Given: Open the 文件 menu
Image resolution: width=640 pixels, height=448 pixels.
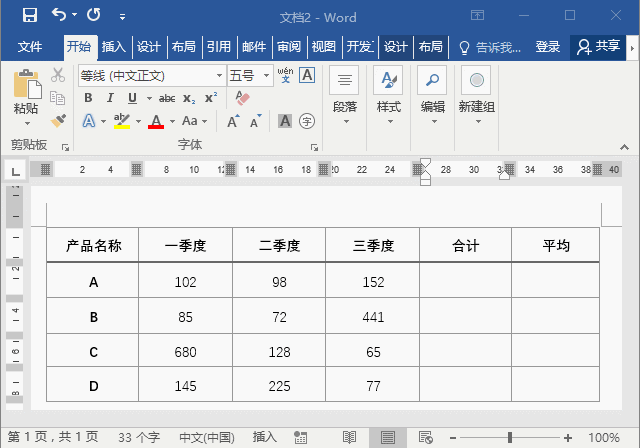Looking at the screenshot, I should pyautogui.click(x=30, y=47).
